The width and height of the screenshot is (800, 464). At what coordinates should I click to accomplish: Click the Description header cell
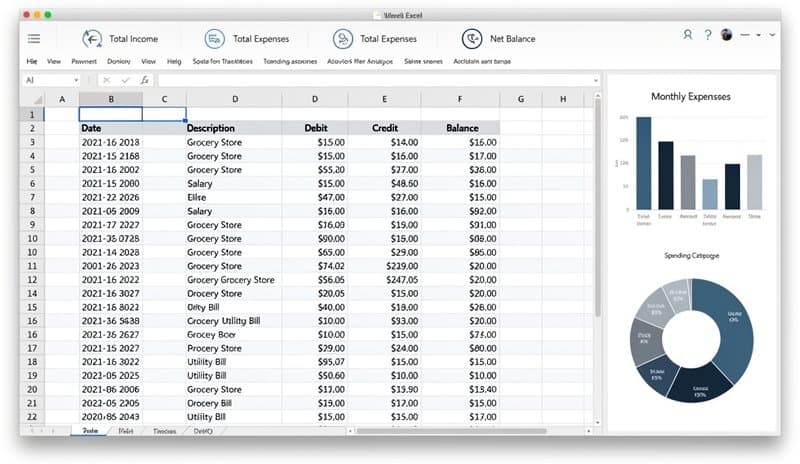pos(234,128)
